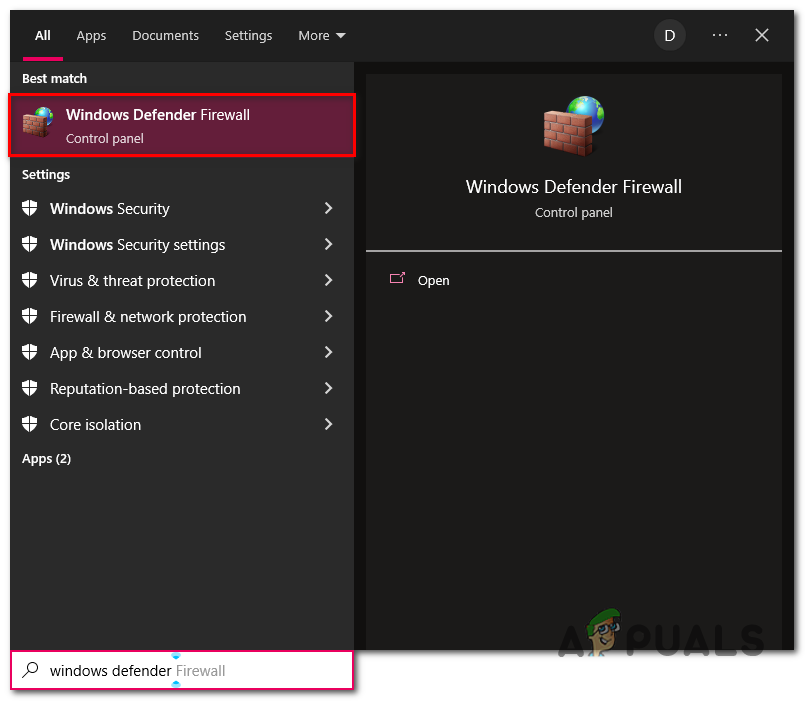The image size is (805, 701).
Task: Click shield icon beside Windows Security settings
Action: tap(30, 244)
